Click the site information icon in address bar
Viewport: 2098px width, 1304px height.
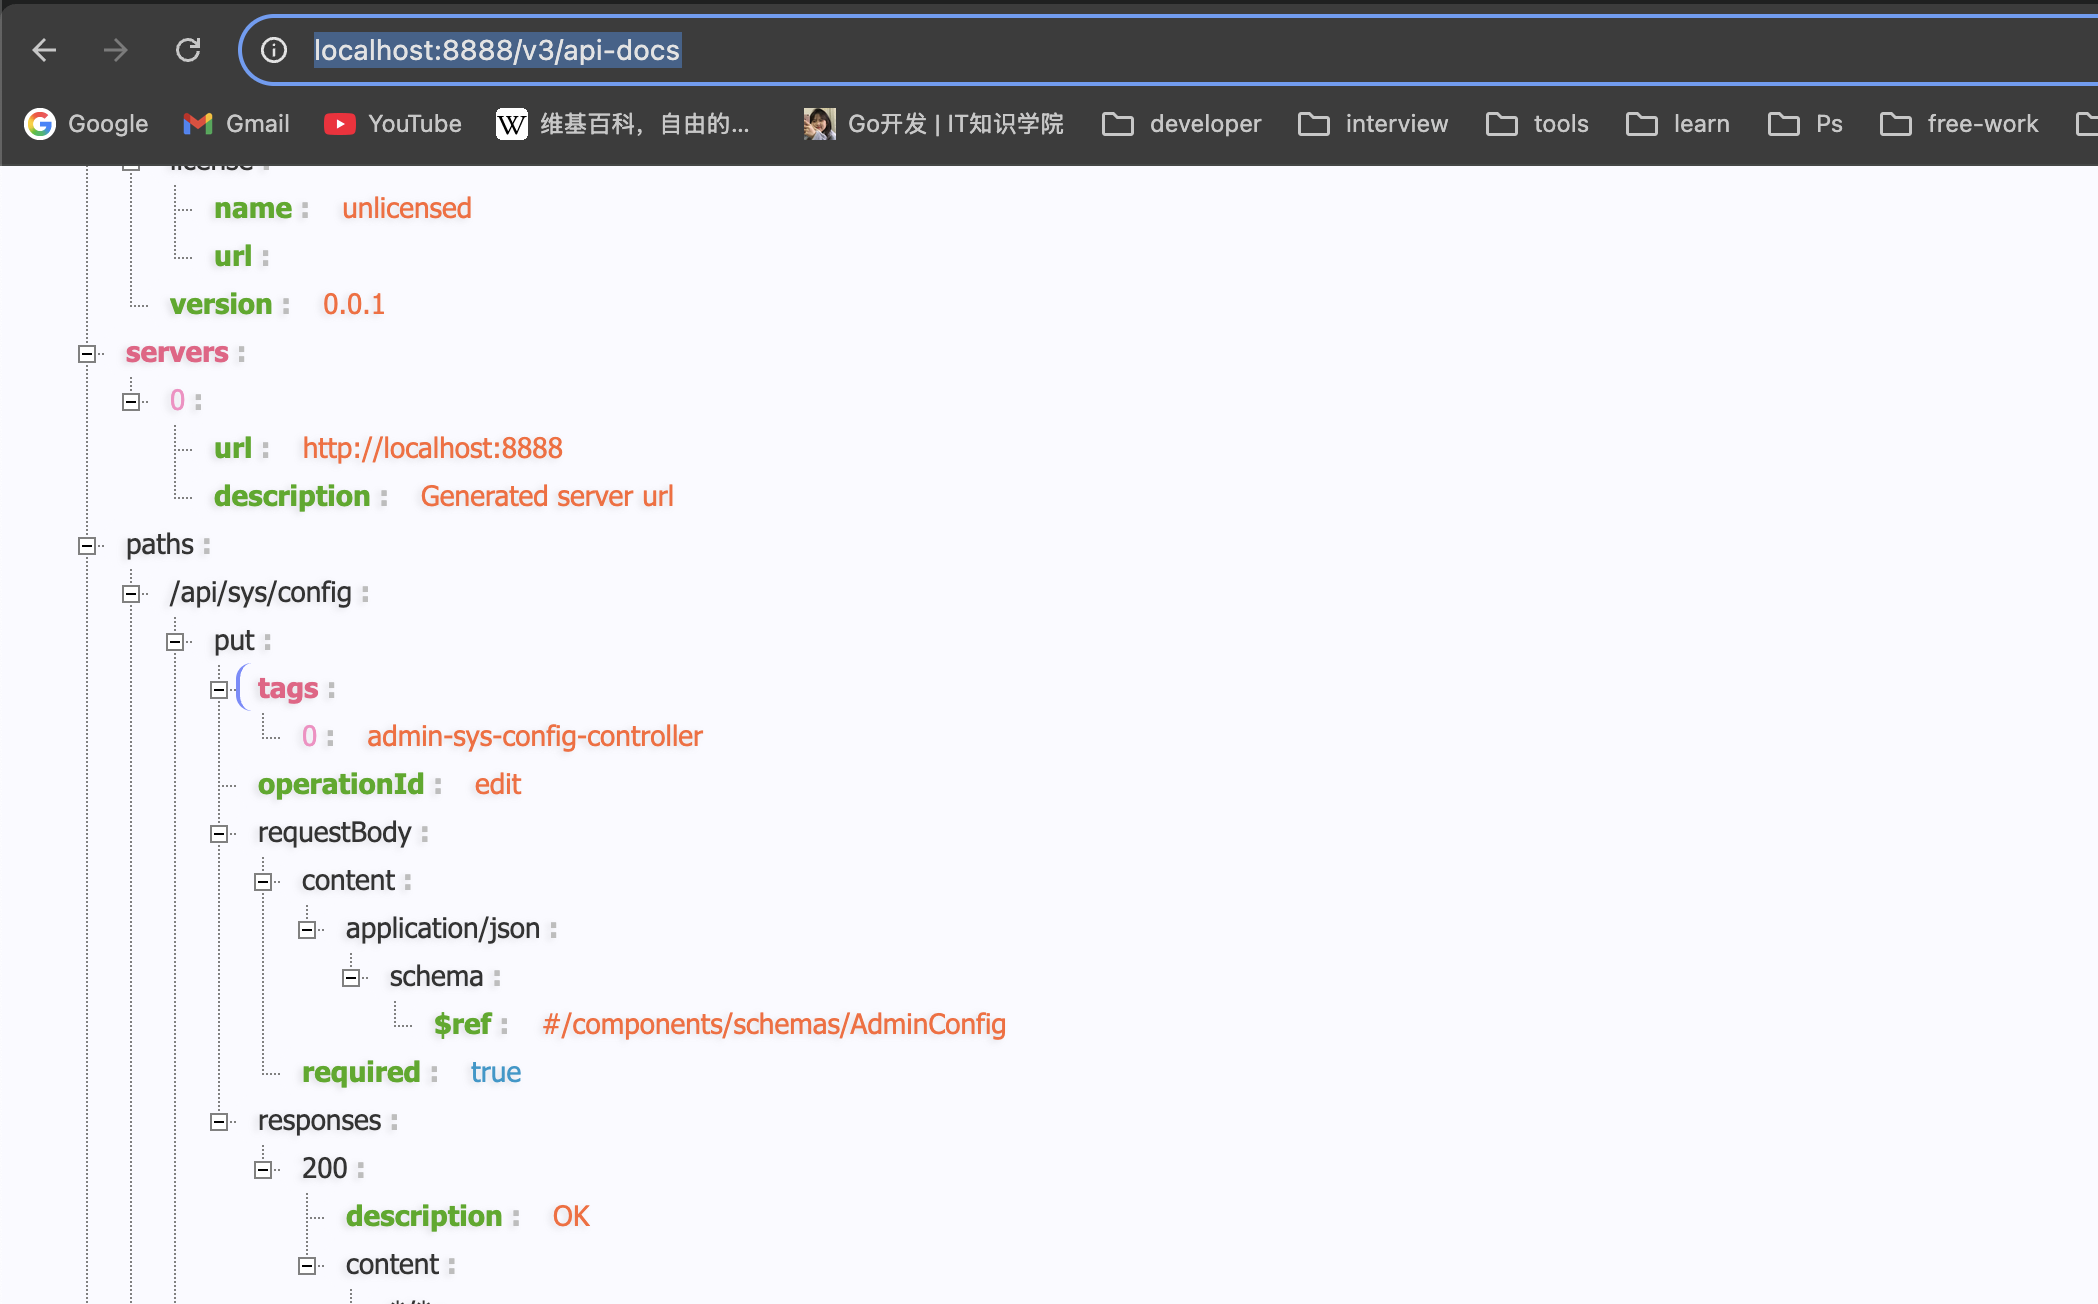272,49
